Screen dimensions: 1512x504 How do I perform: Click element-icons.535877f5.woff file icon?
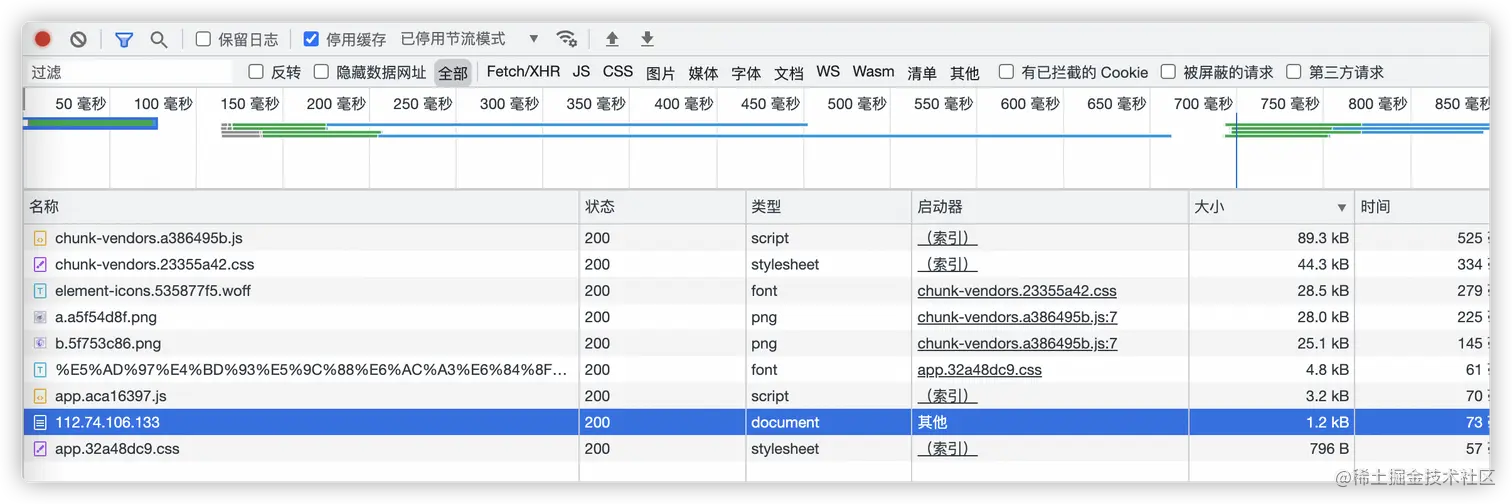[x=40, y=291]
